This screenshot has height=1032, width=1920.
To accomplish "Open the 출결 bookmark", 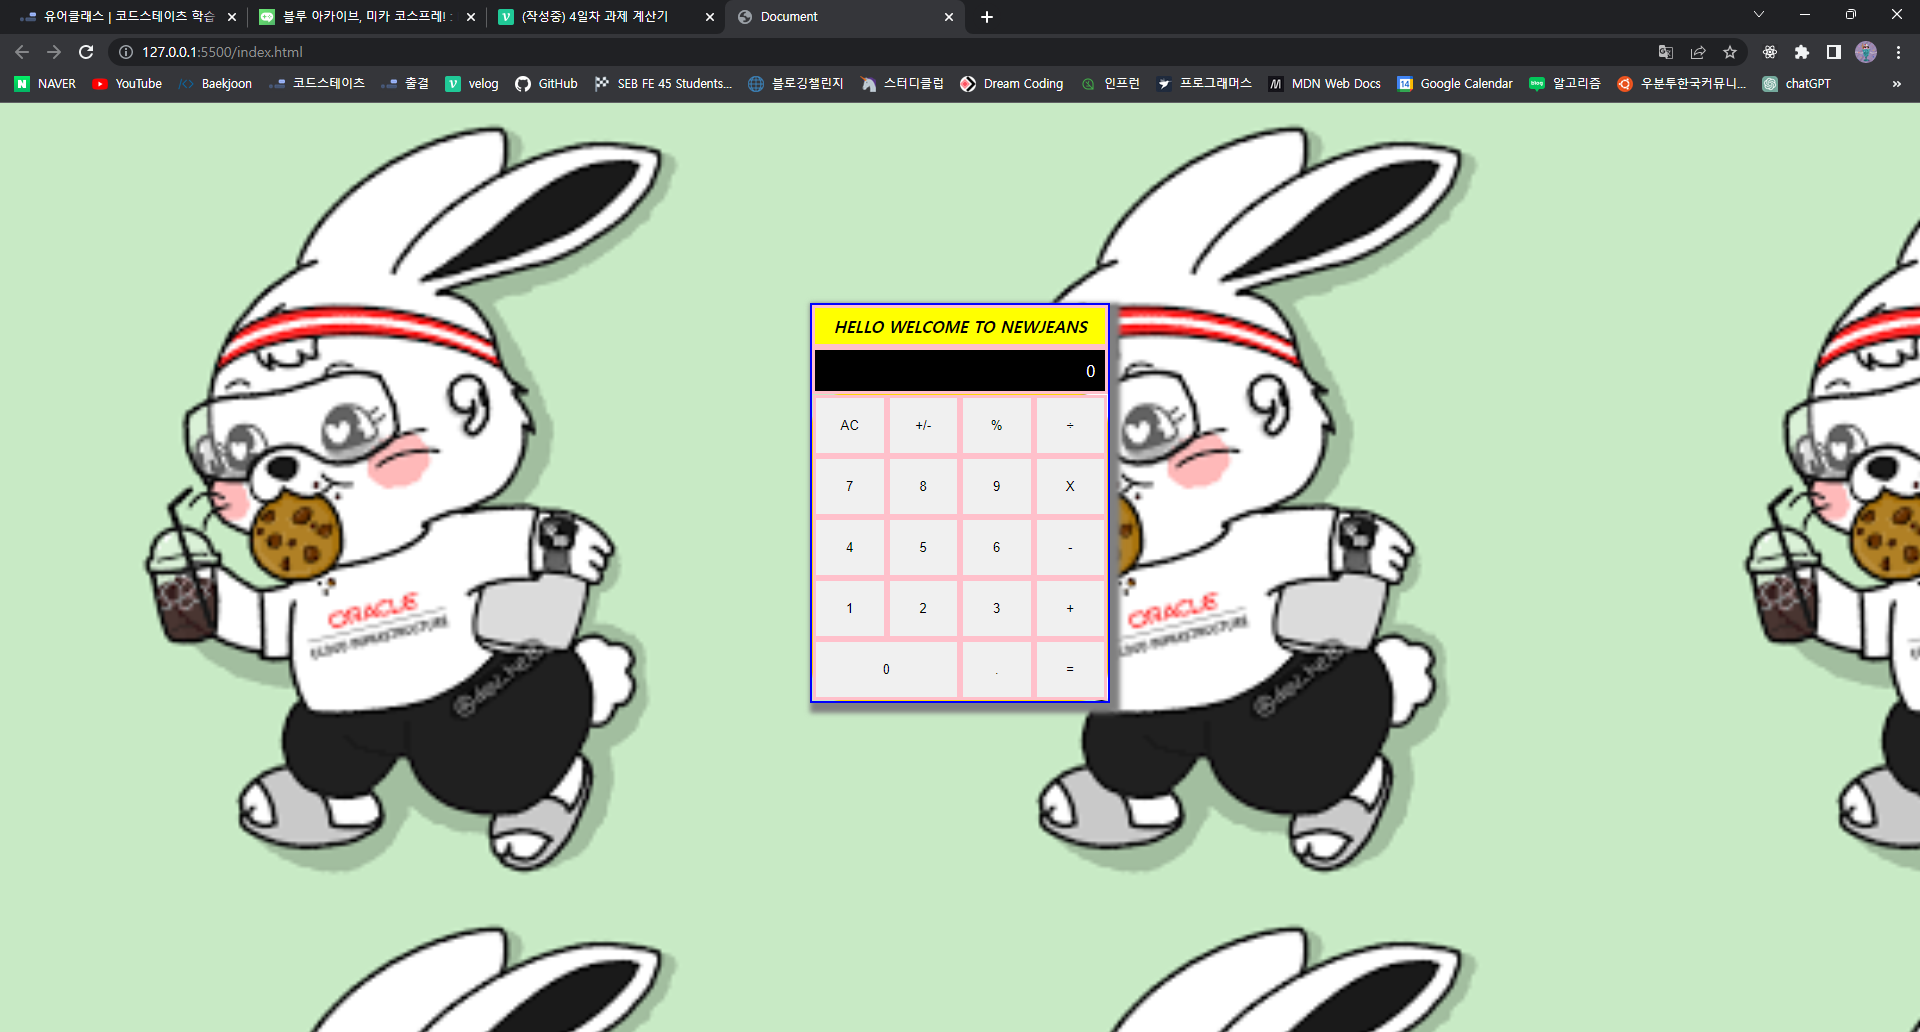I will tap(405, 84).
